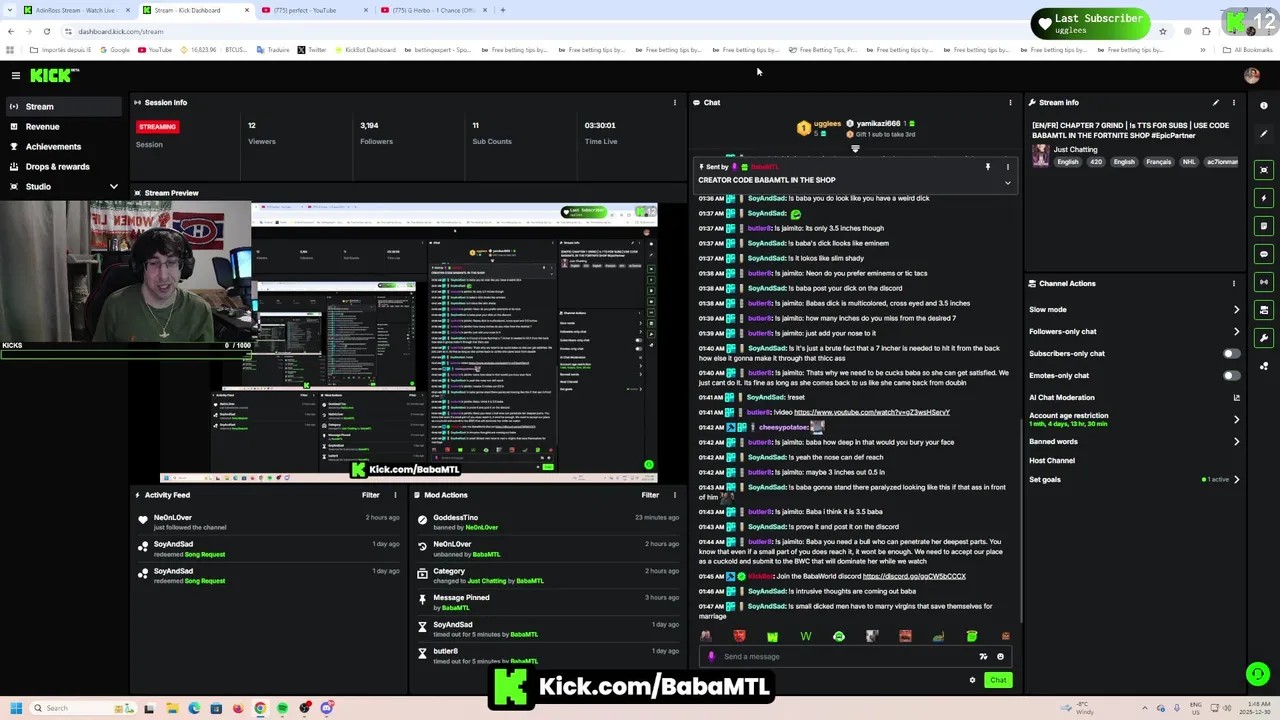Toggle the wrench widget icon in right rail
Screen dimensions: 1280x720
click(x=1264, y=338)
